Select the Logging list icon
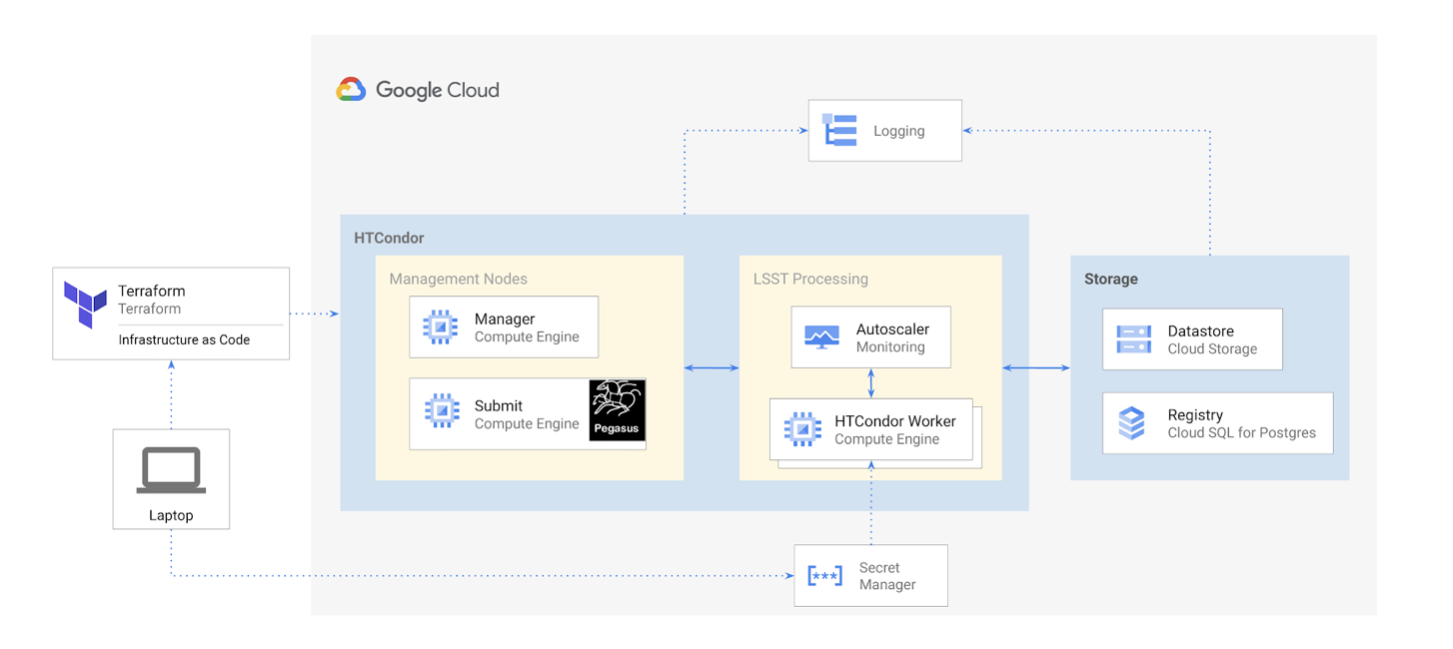The height and width of the screenshot is (649, 1453). [x=840, y=131]
